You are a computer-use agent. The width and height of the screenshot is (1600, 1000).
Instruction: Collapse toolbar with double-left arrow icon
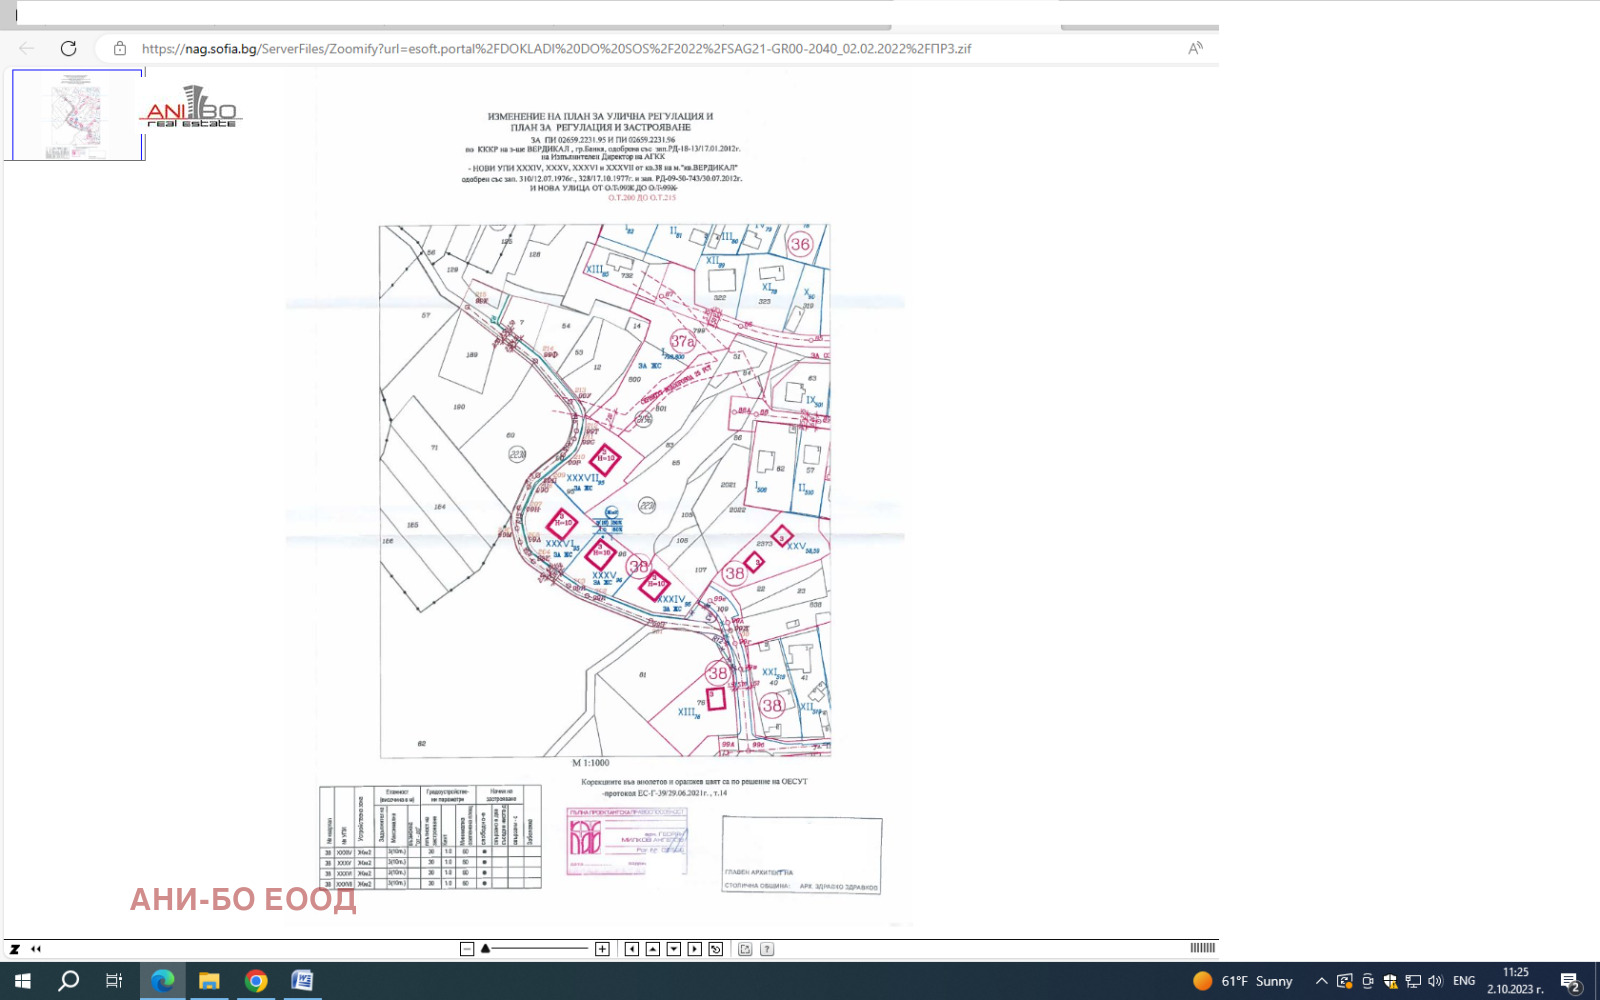(36, 949)
